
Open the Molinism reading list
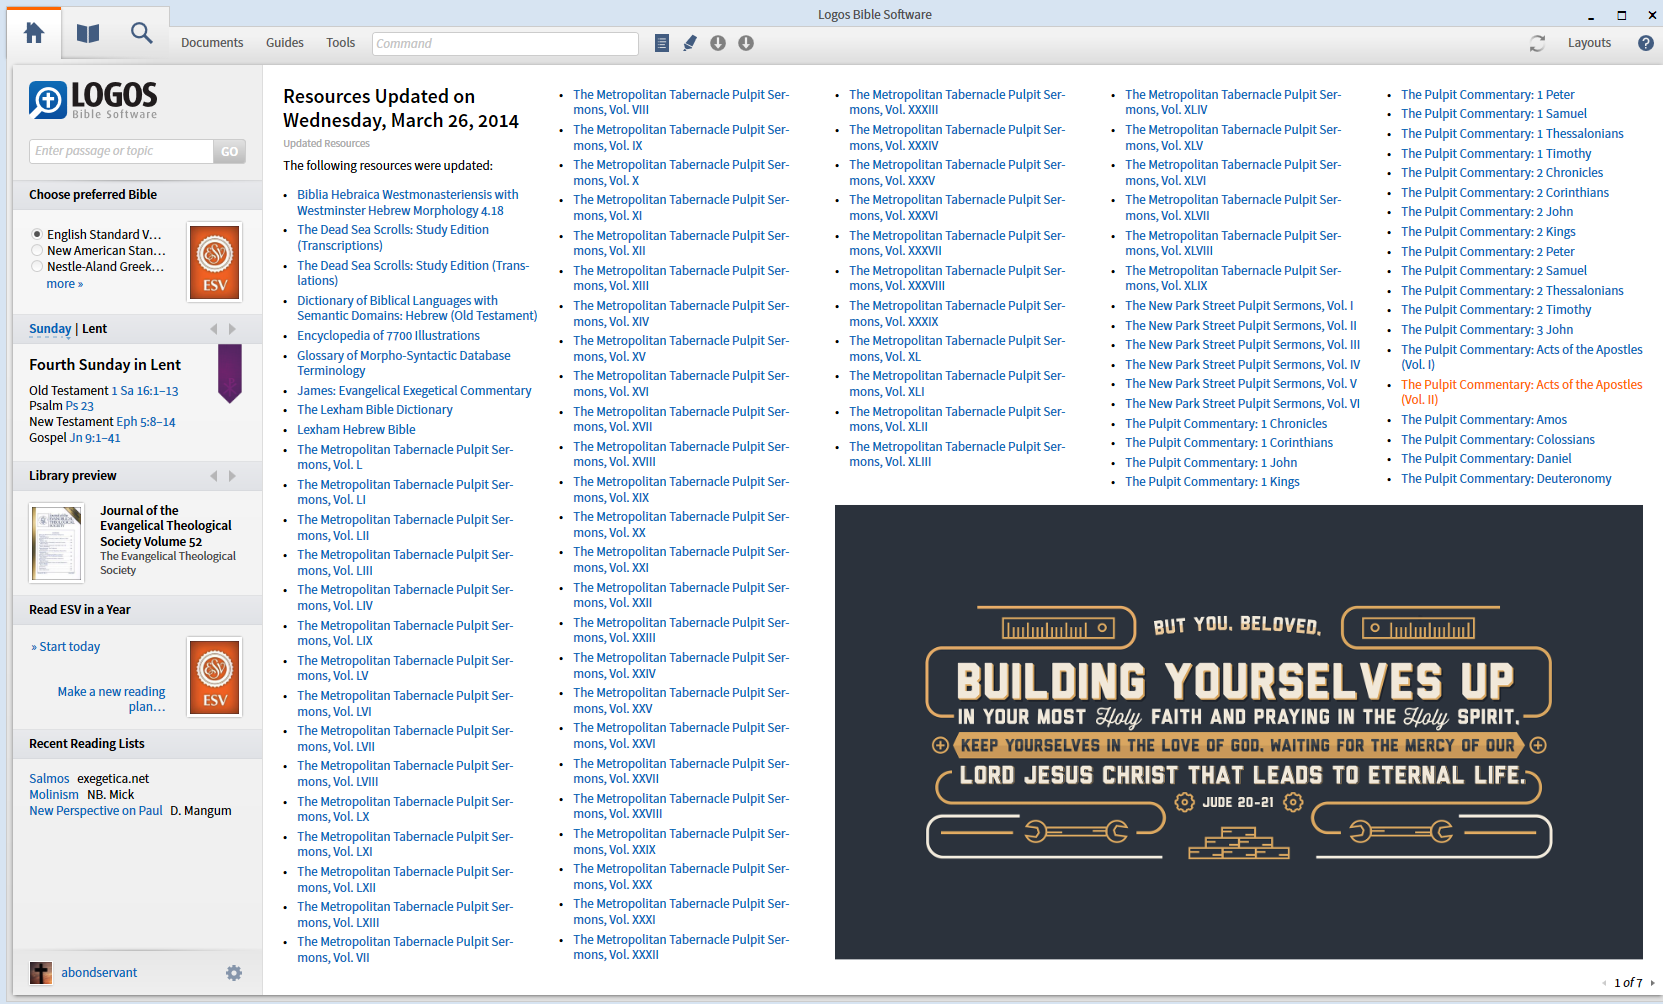(54, 795)
